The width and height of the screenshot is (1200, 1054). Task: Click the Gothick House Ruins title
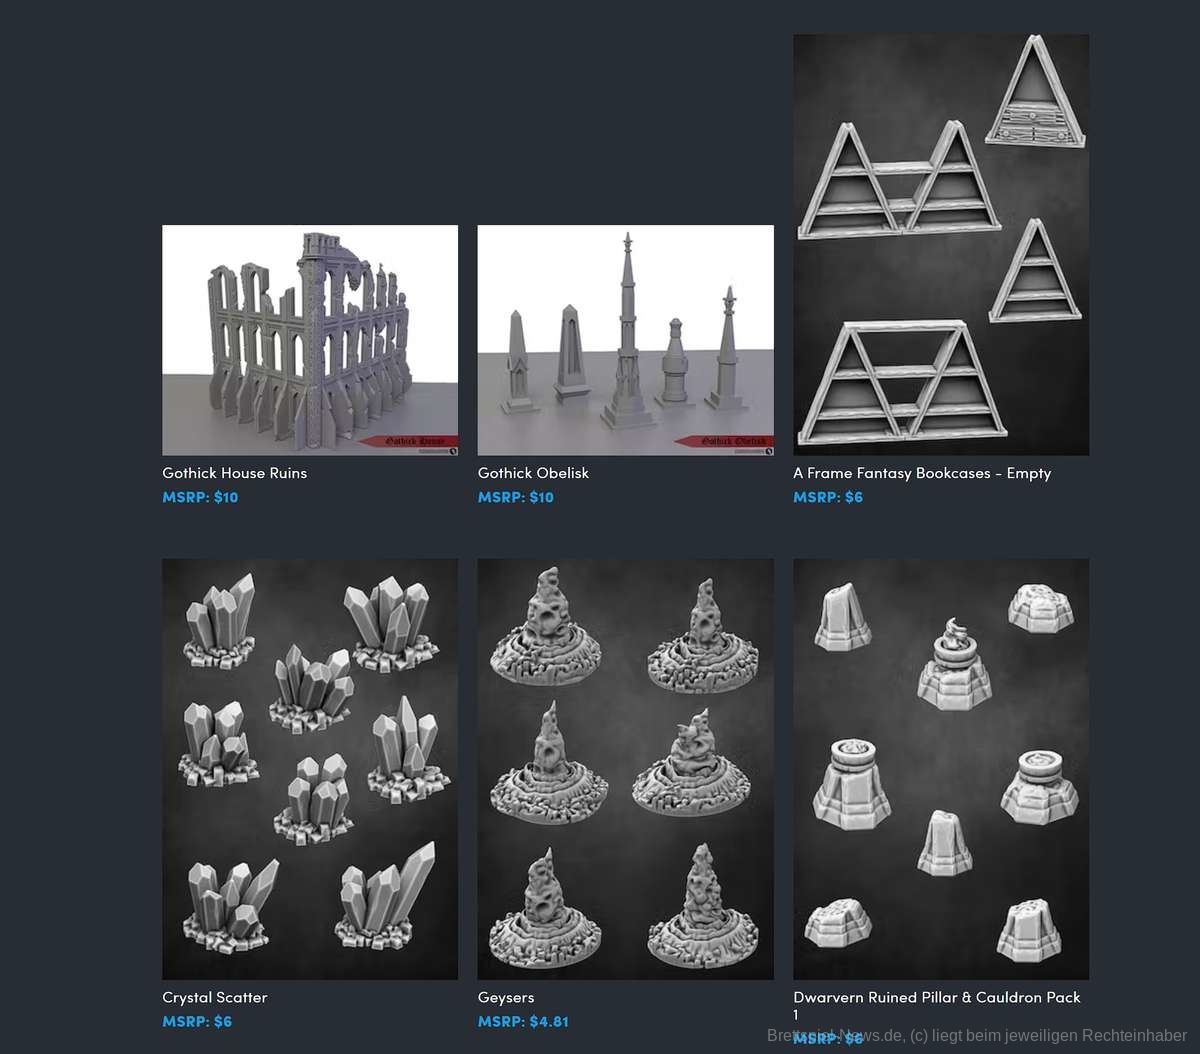pyautogui.click(x=235, y=473)
